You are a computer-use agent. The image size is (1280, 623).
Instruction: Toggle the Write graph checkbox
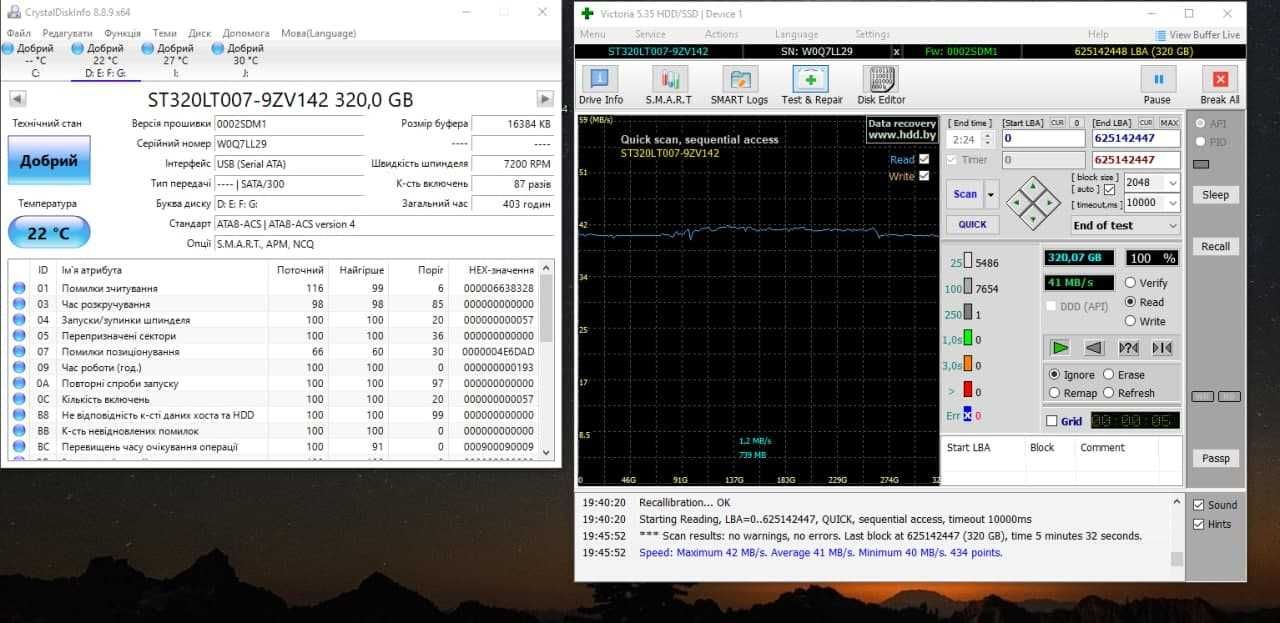pos(924,176)
